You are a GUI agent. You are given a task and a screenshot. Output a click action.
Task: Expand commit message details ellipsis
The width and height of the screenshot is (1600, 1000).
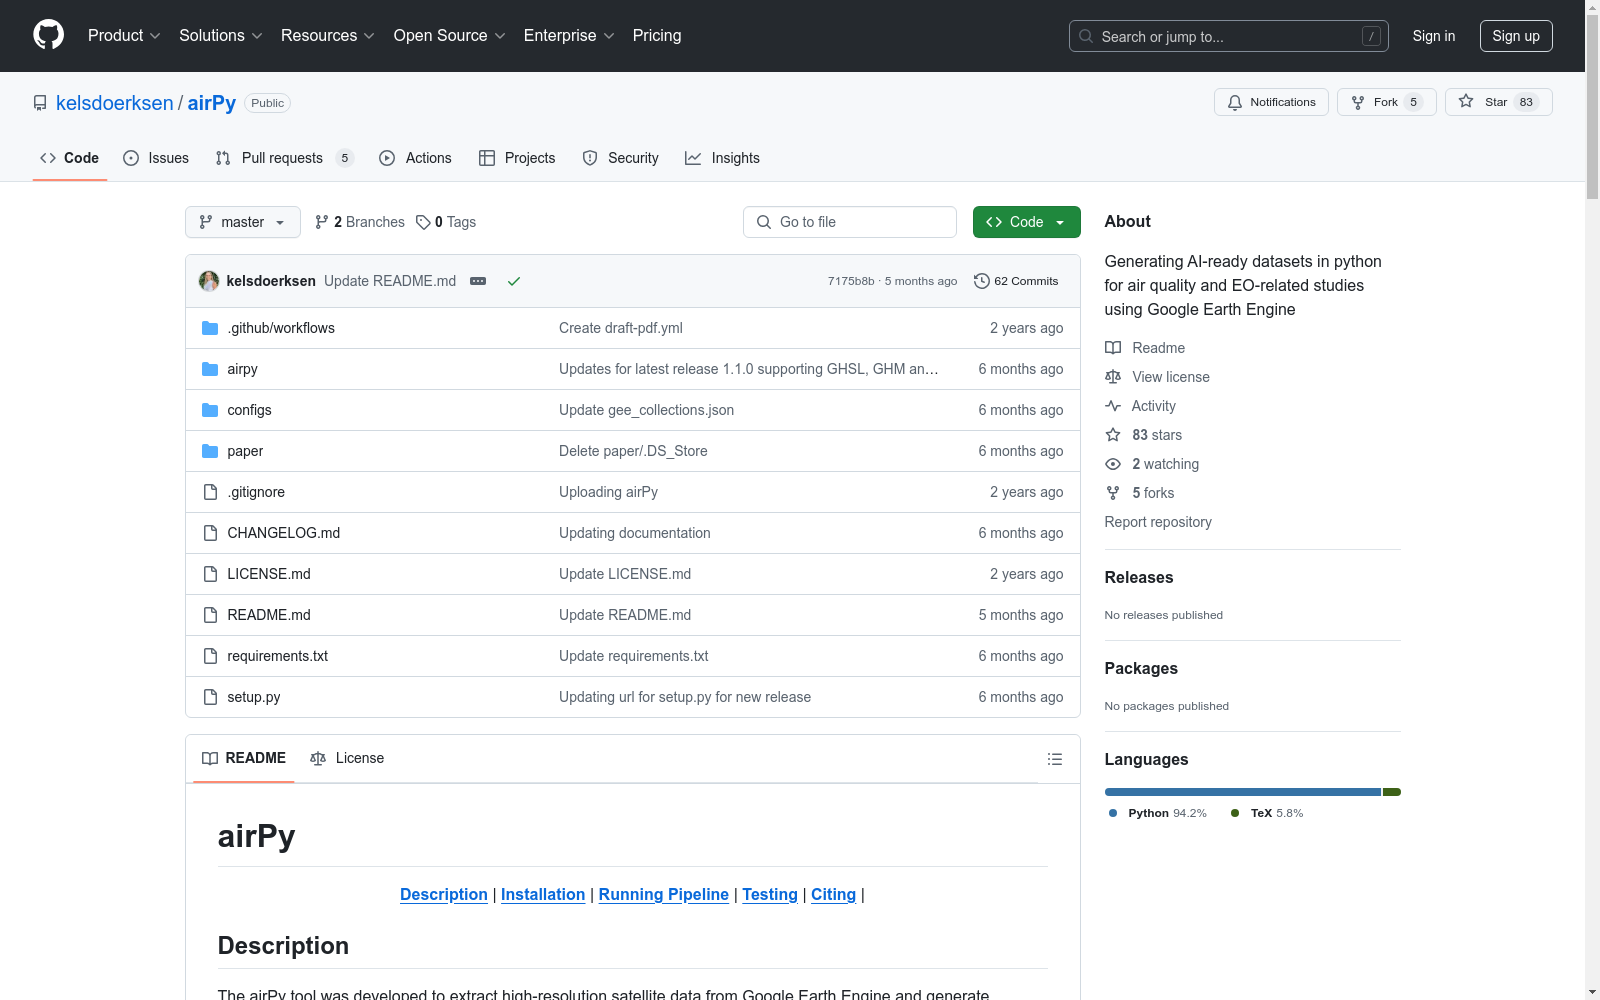[x=478, y=281]
